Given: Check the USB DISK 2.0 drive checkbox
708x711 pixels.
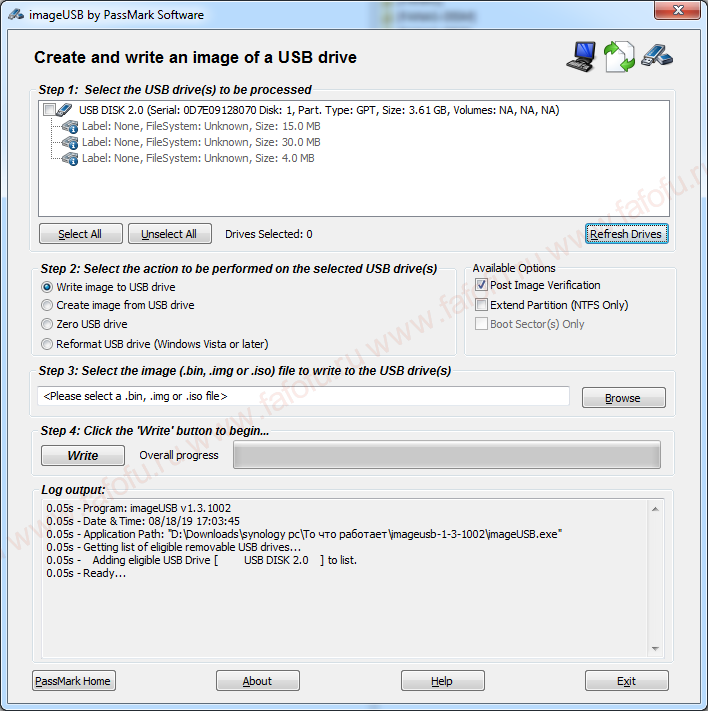Looking at the screenshot, I should 49,110.
